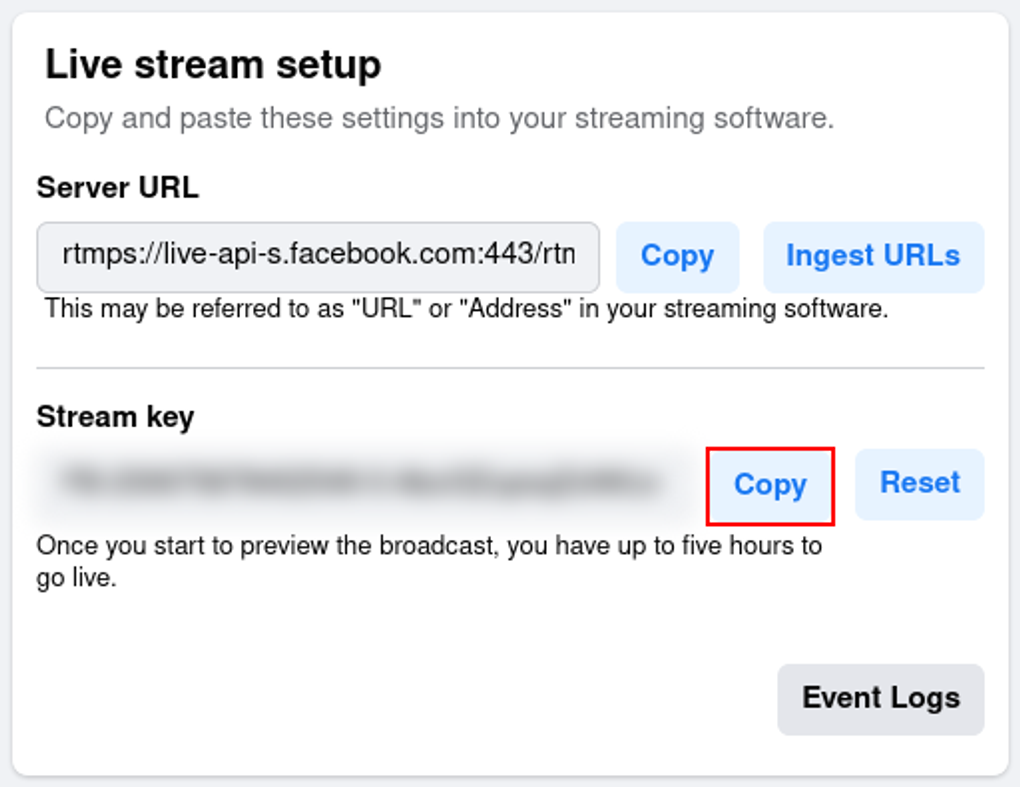
Task: Open the Ingest URLs options
Action: click(873, 257)
